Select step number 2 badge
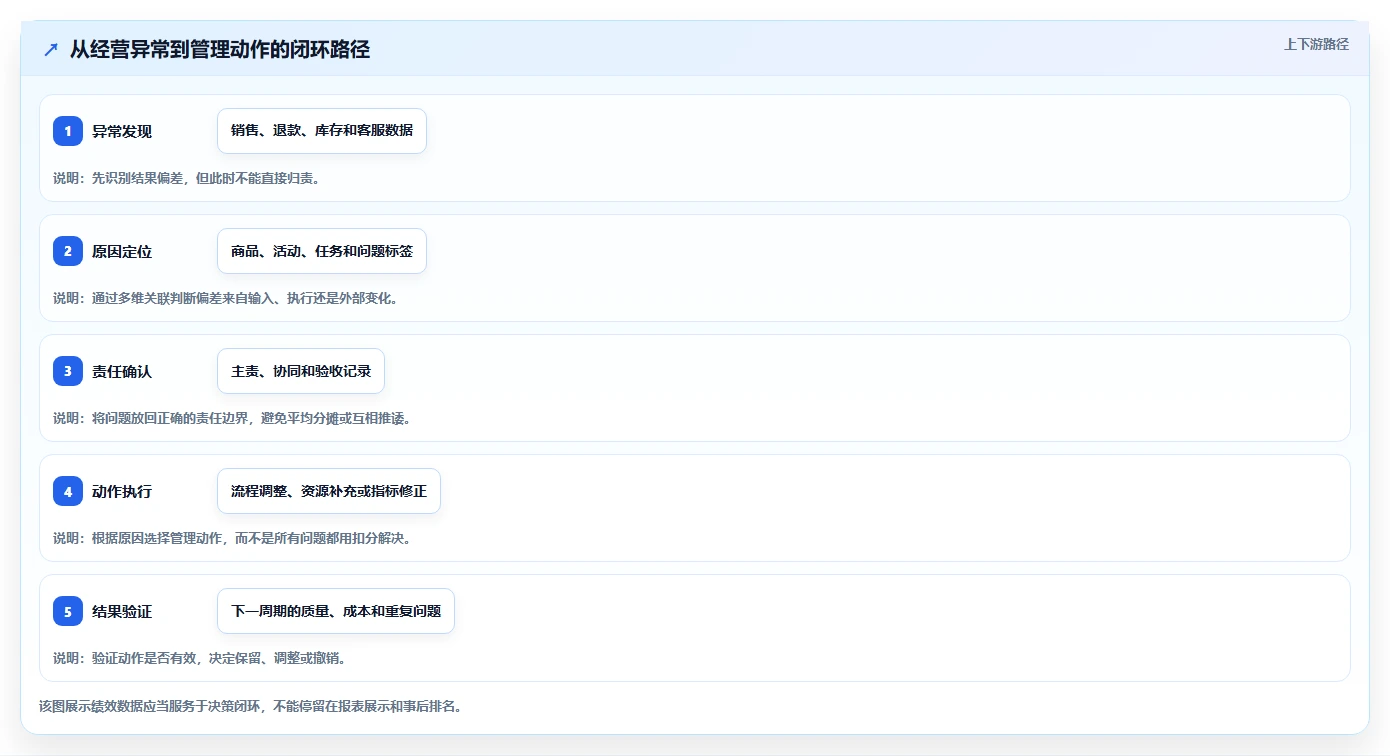The image size is (1390, 756). pyautogui.click(x=68, y=251)
